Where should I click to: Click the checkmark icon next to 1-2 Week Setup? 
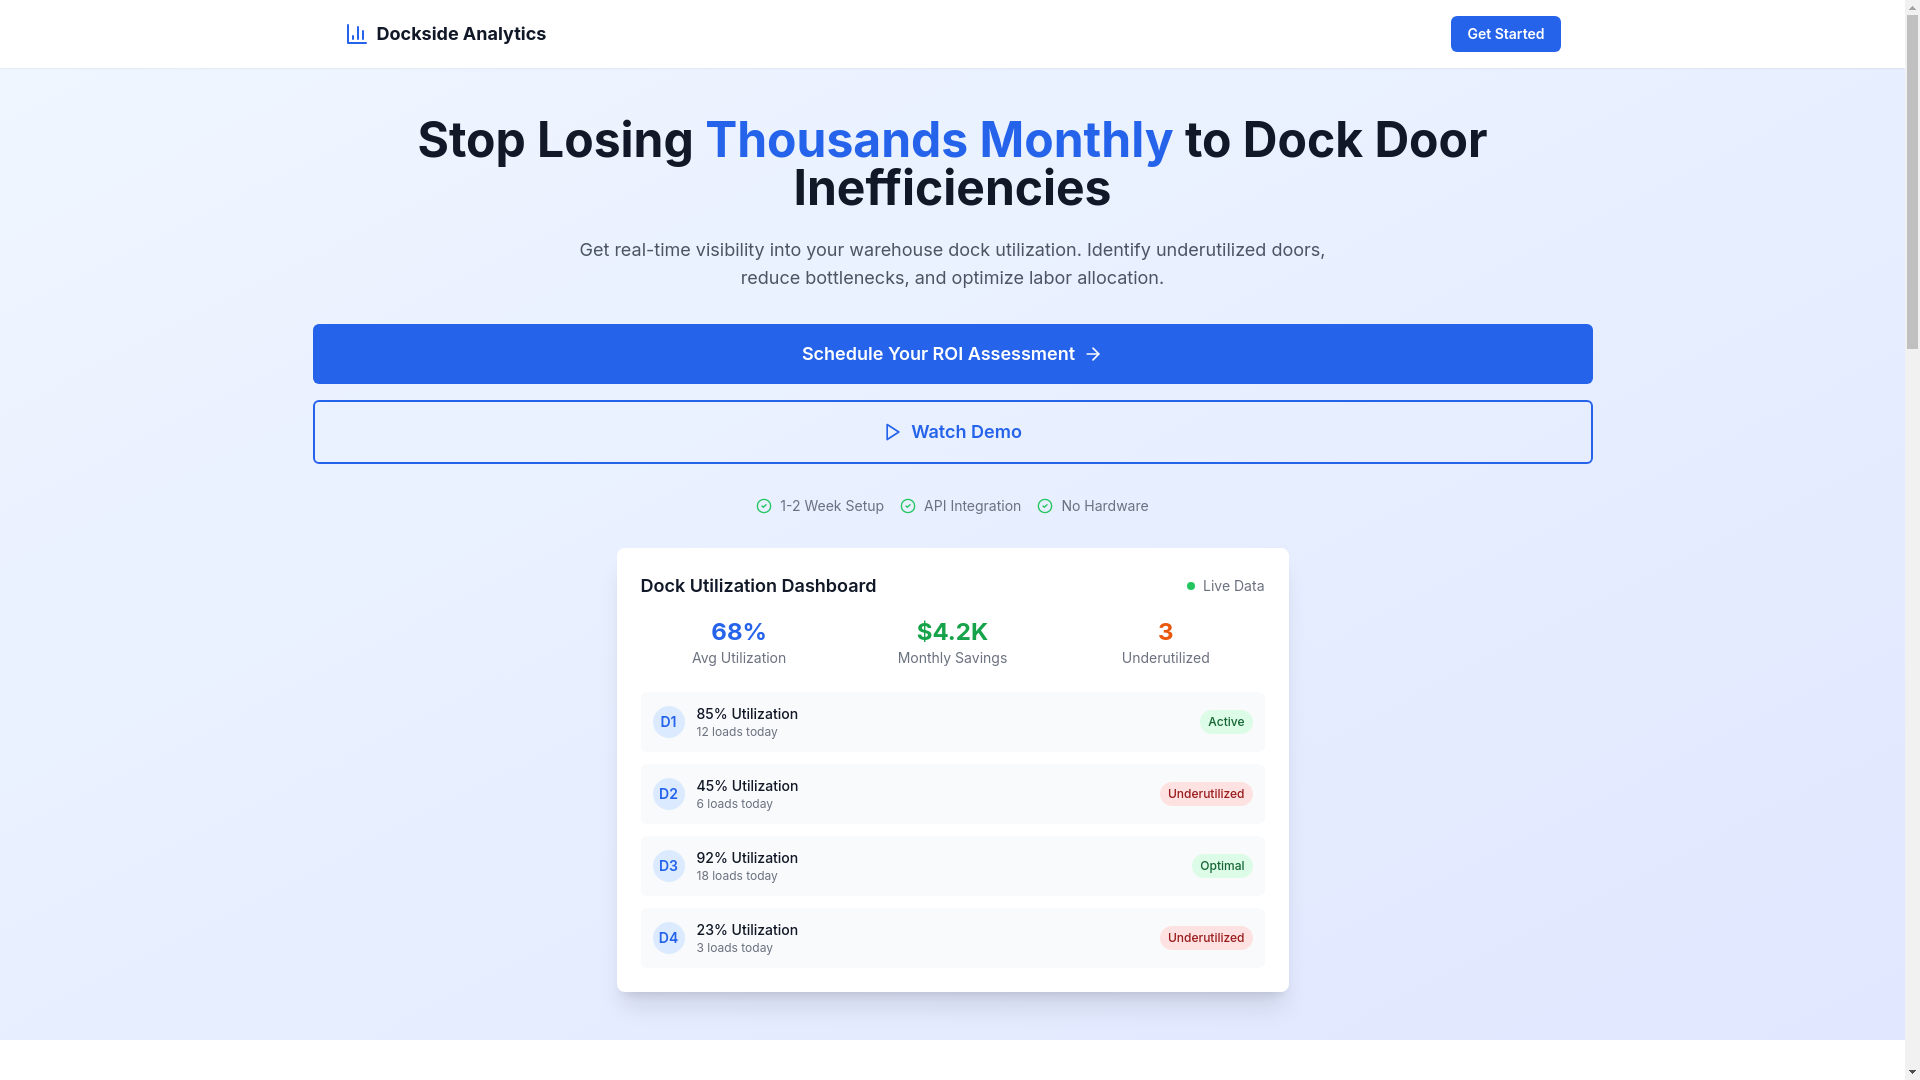click(x=764, y=506)
